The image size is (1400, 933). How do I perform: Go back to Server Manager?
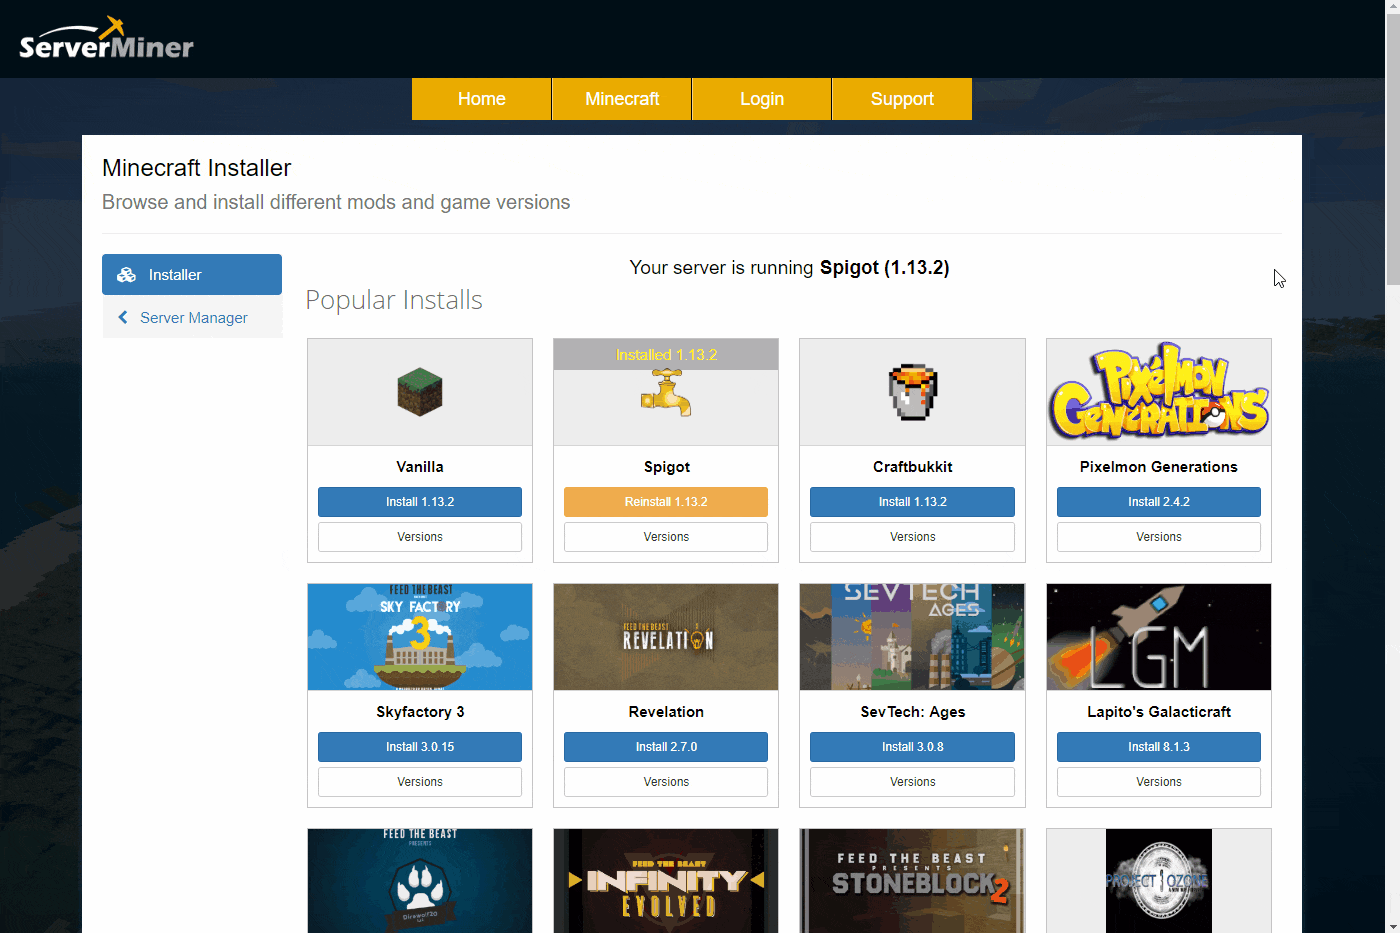(x=192, y=317)
